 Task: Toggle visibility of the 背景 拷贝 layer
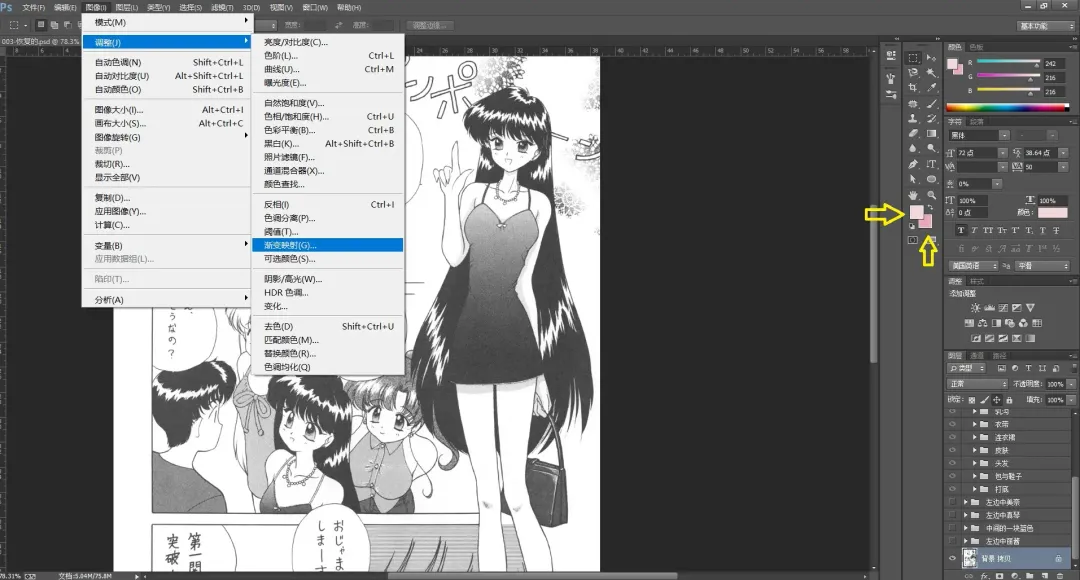click(951, 556)
